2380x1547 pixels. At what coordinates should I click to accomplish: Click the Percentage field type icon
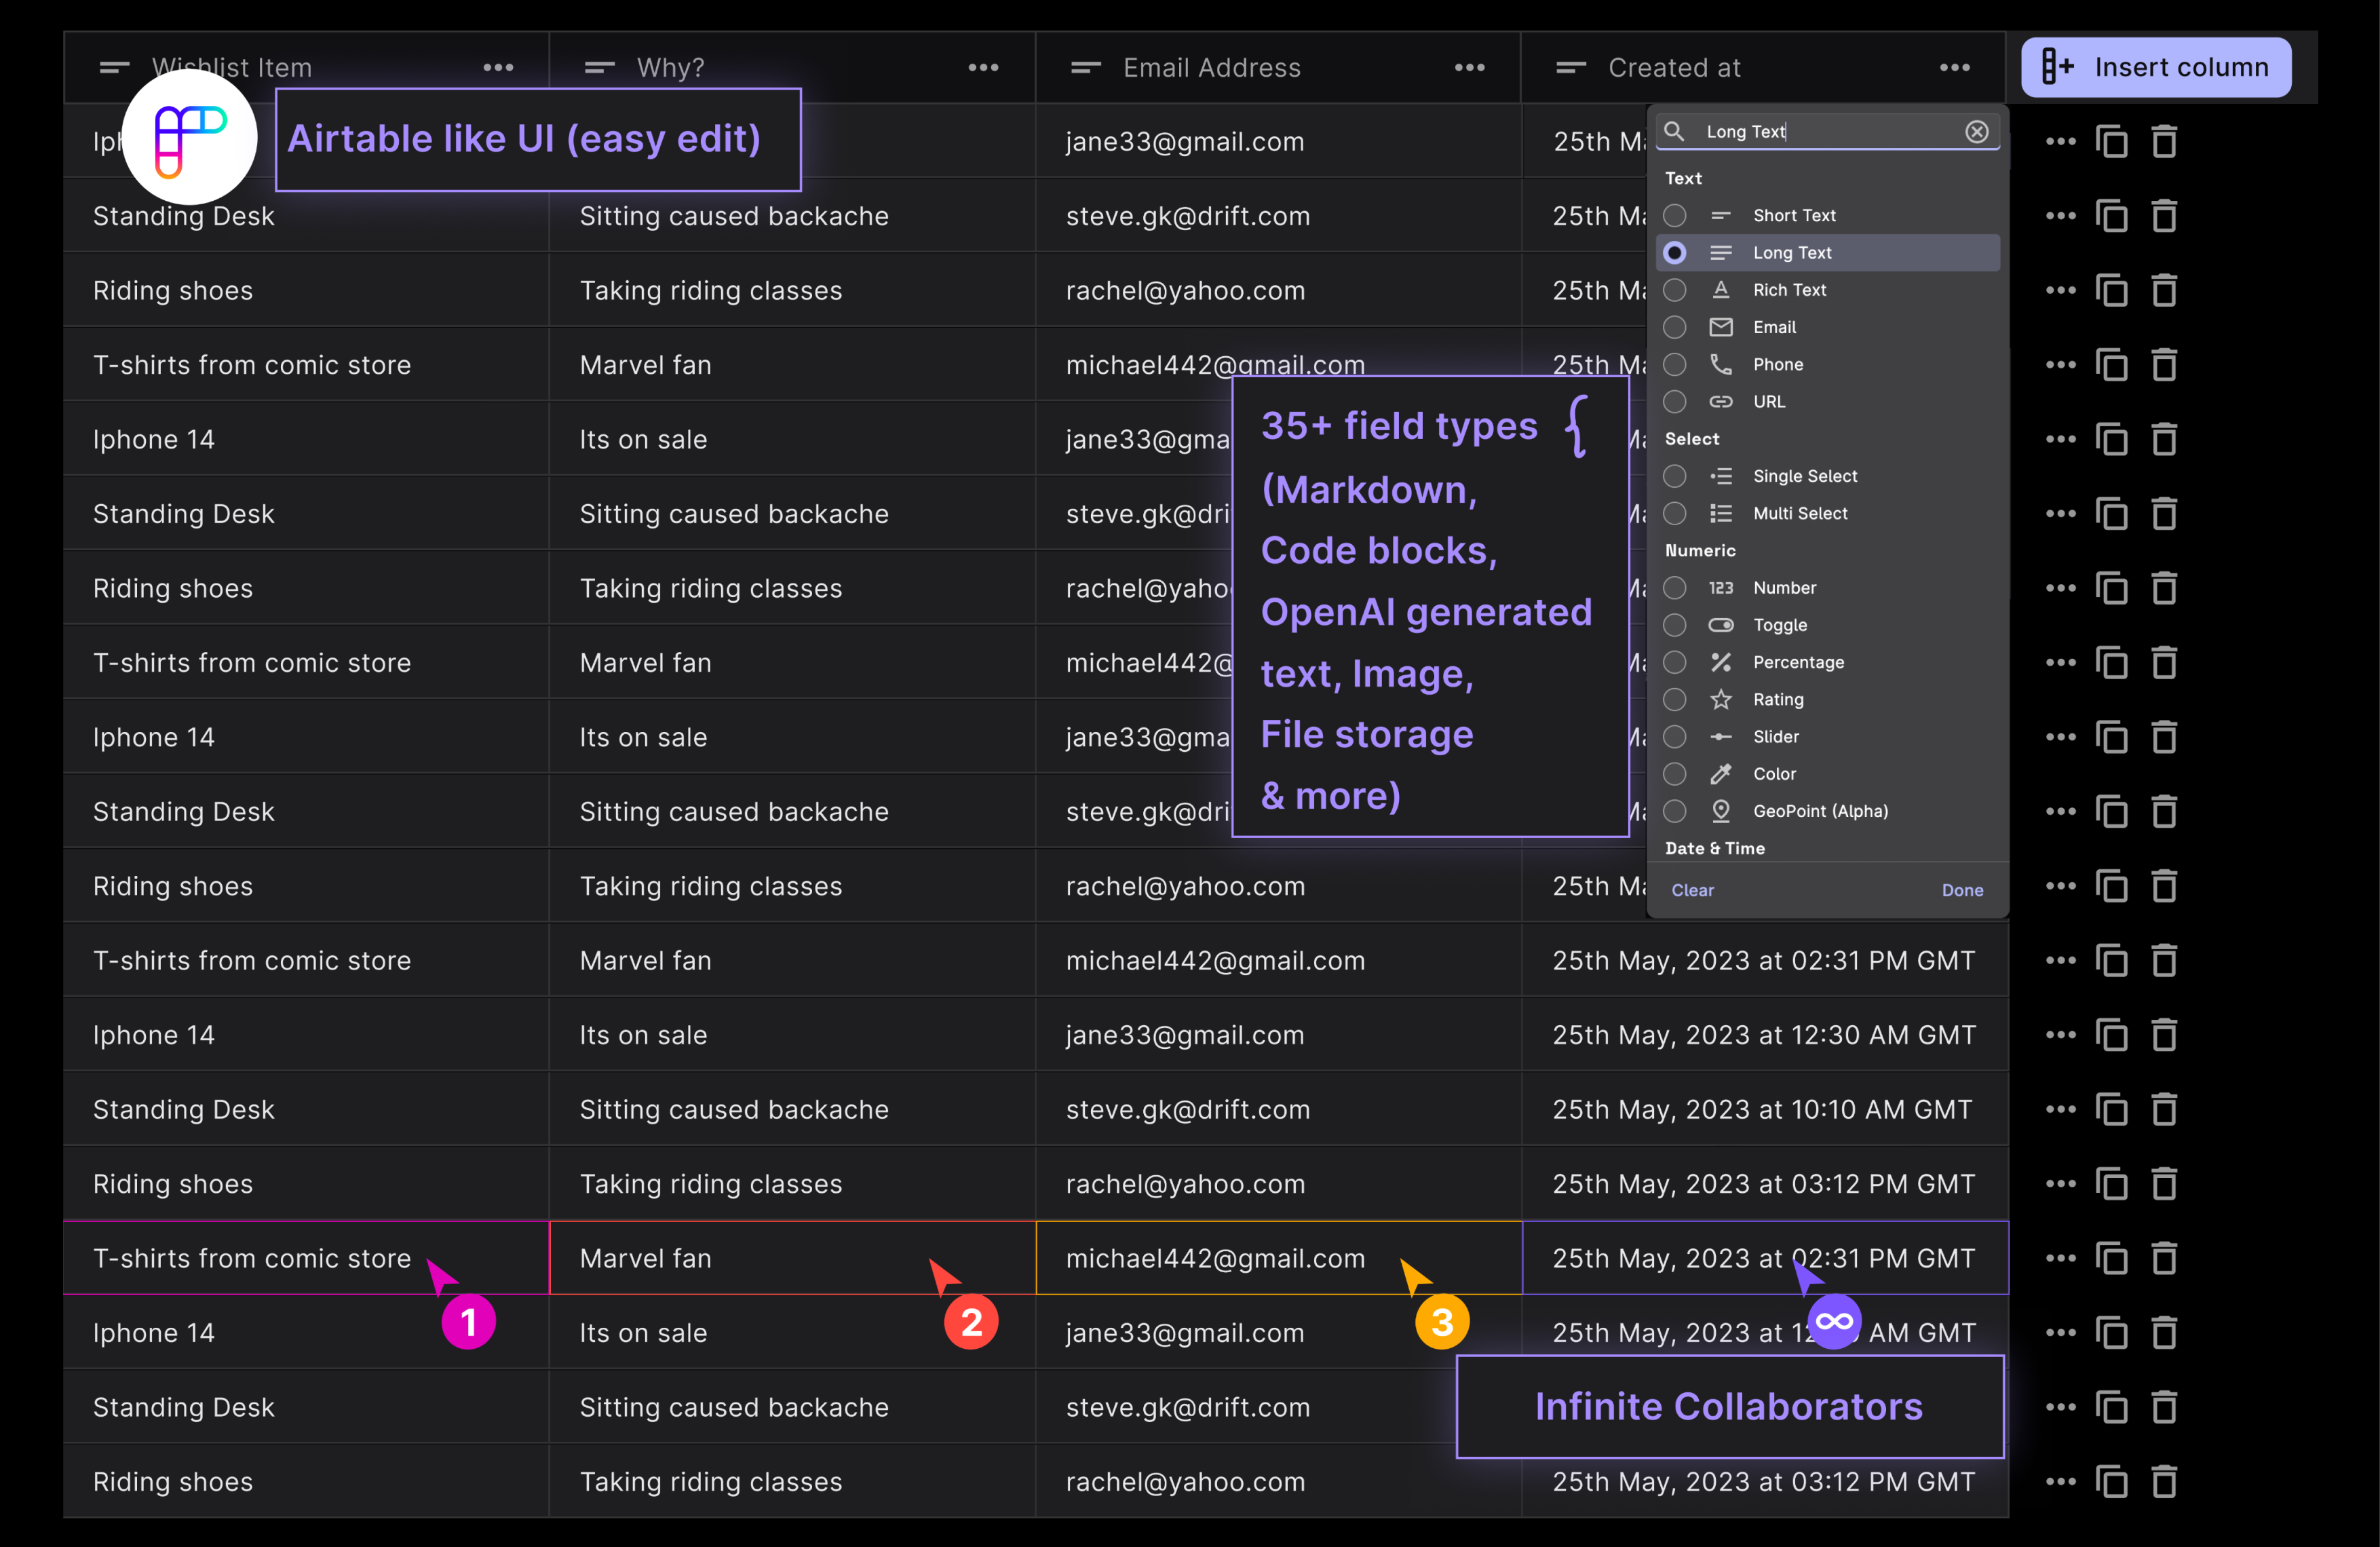point(1721,662)
